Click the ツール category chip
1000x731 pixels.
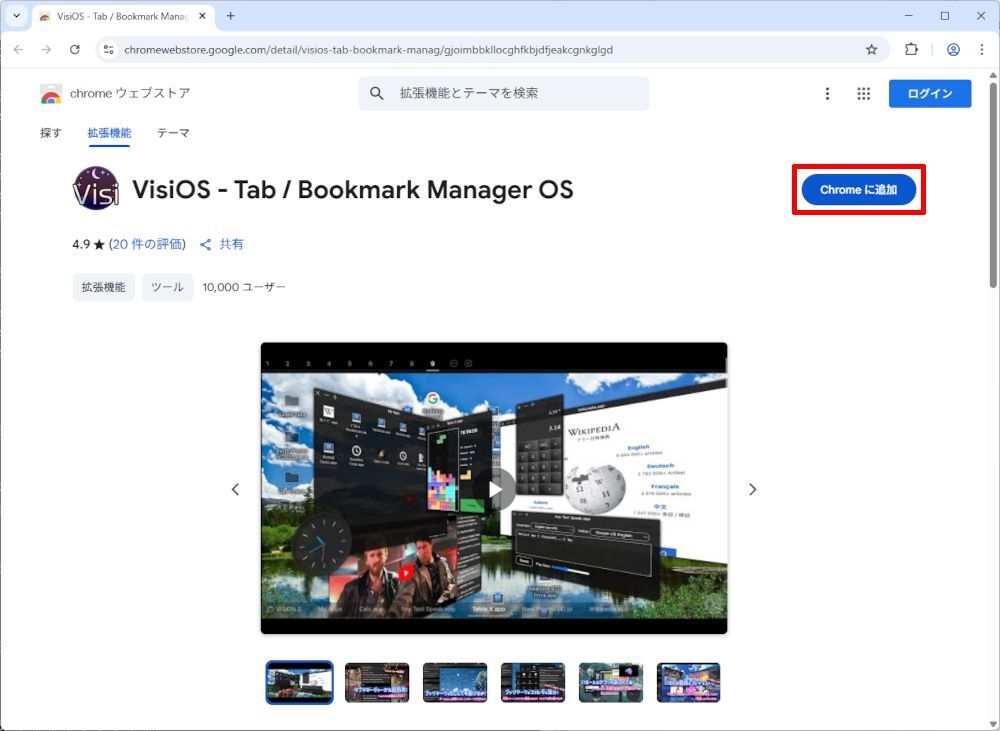(167, 287)
